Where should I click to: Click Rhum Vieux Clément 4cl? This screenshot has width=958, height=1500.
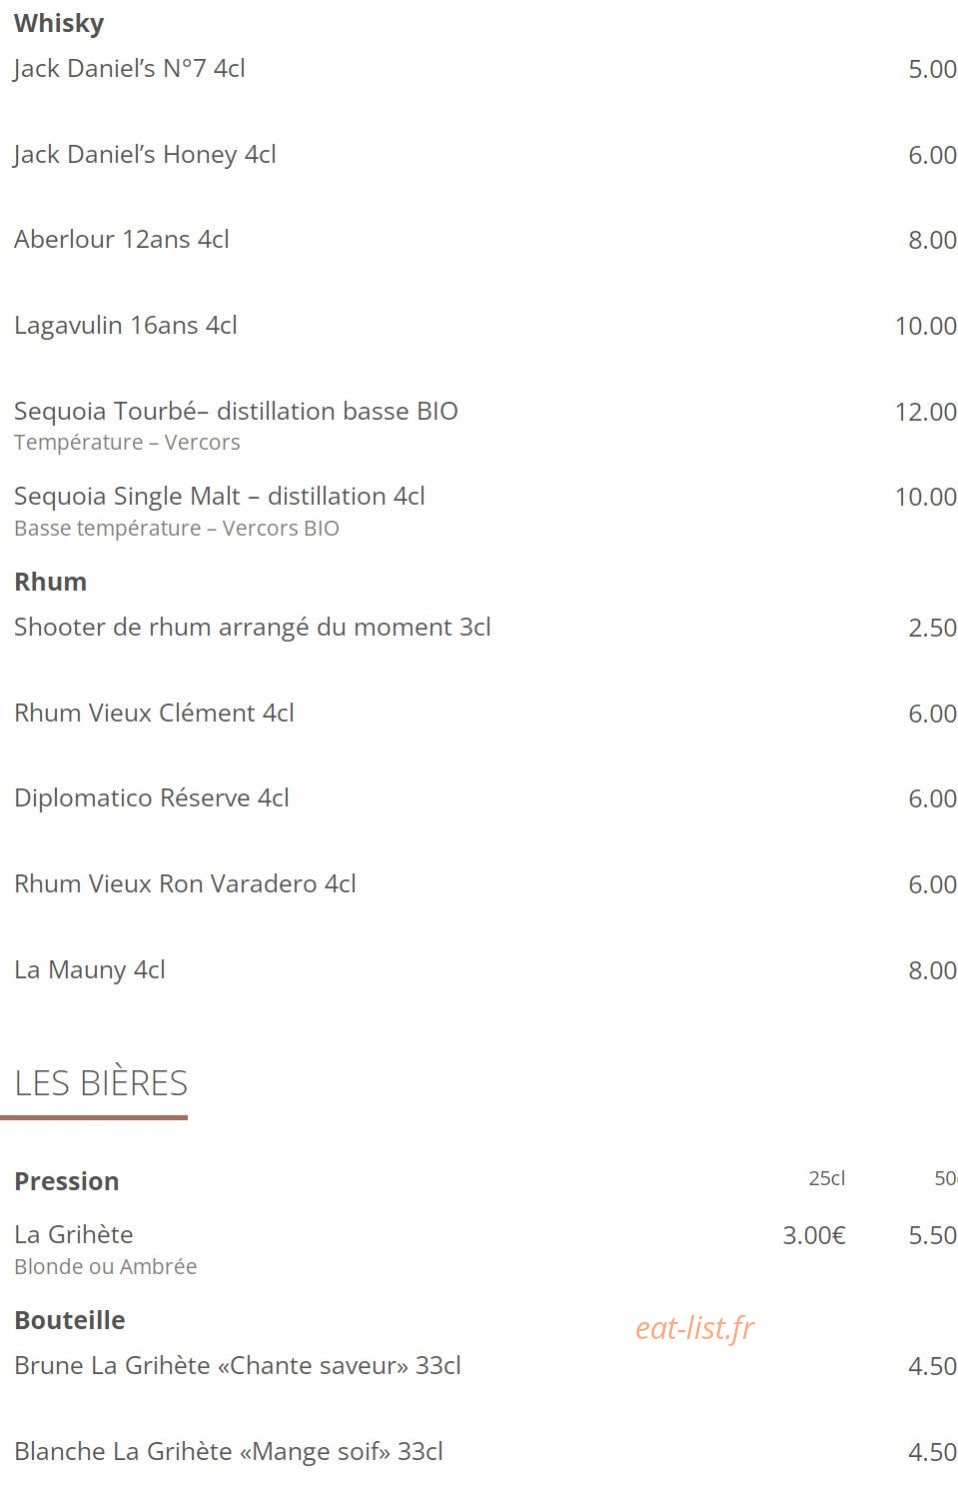tap(154, 713)
